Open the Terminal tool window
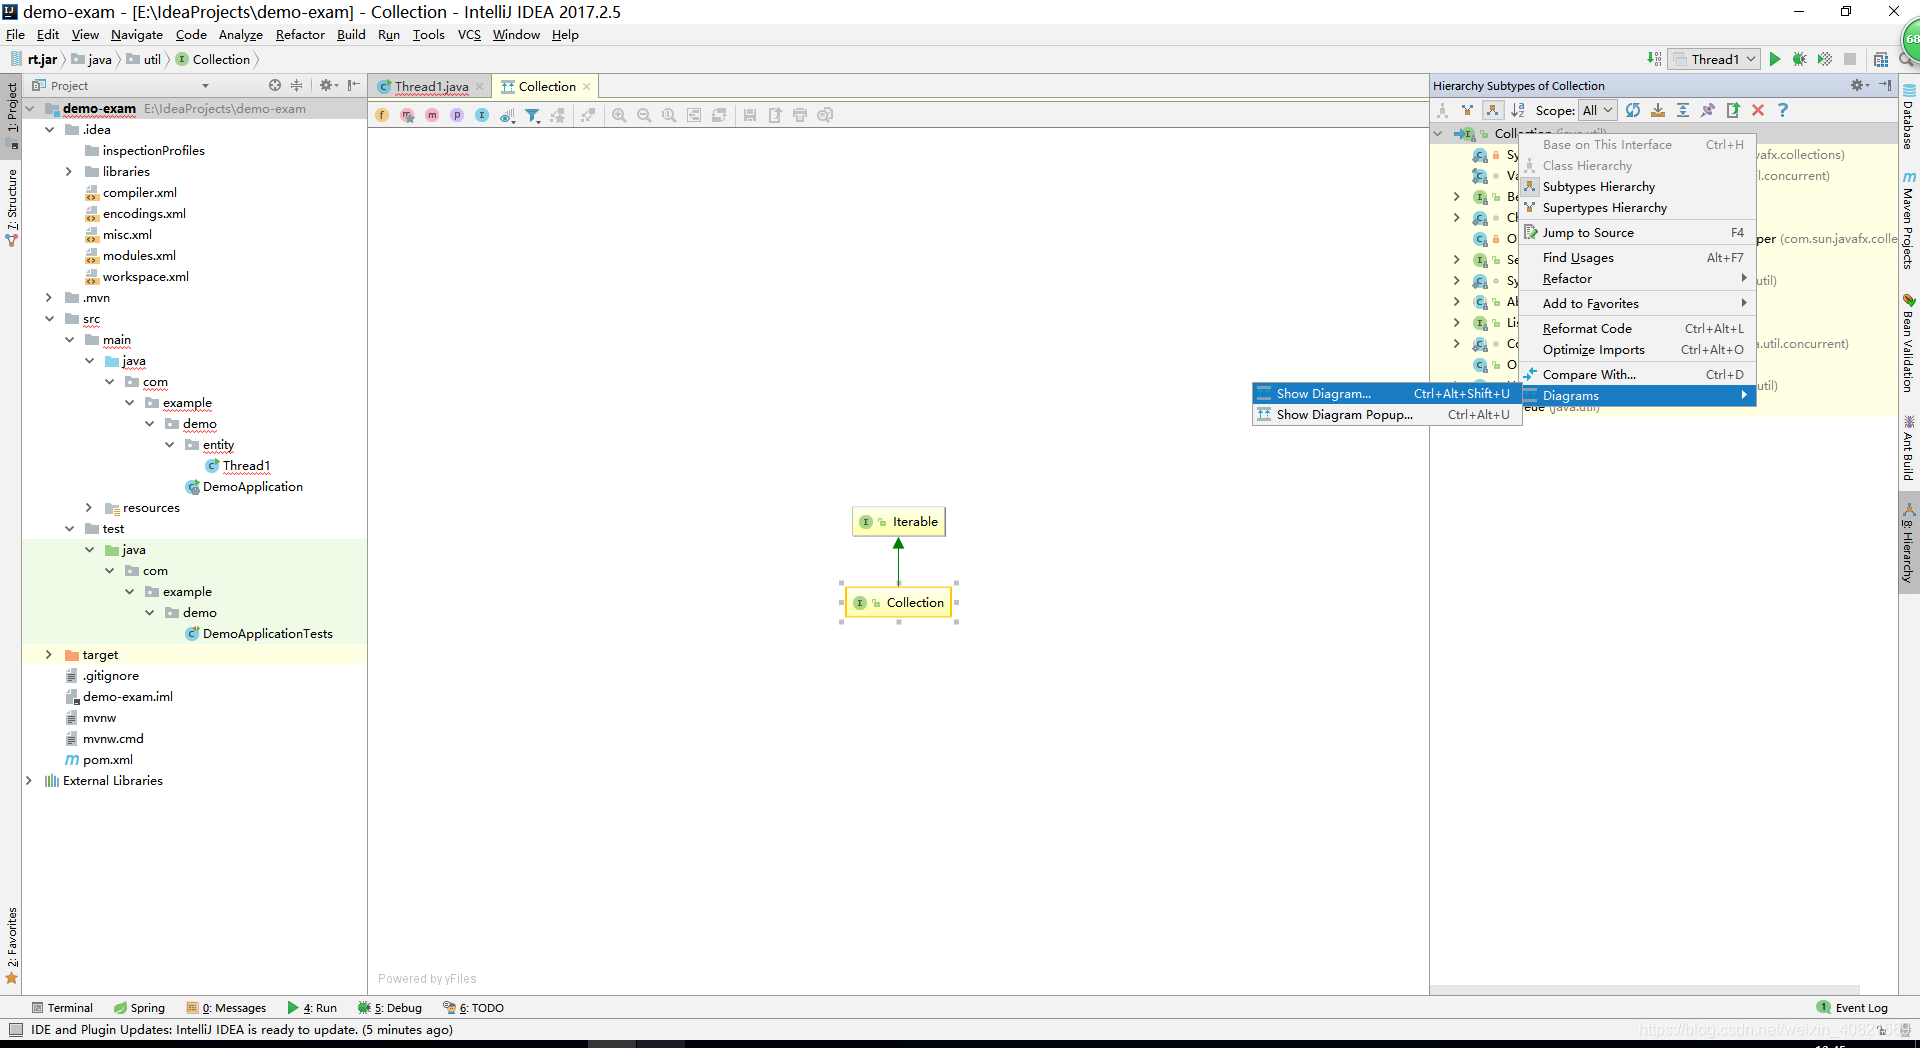Viewport: 1920px width, 1048px height. (62, 1008)
